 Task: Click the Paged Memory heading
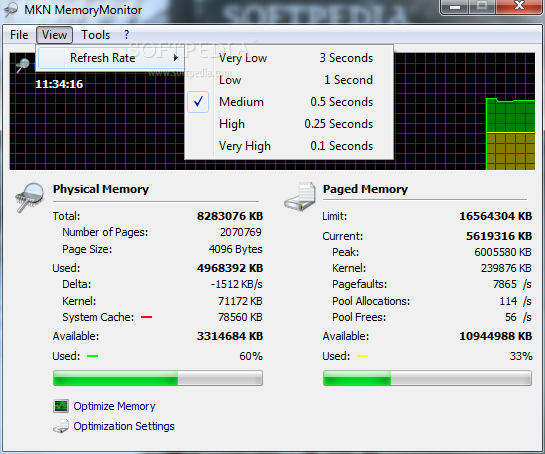pyautogui.click(x=365, y=189)
